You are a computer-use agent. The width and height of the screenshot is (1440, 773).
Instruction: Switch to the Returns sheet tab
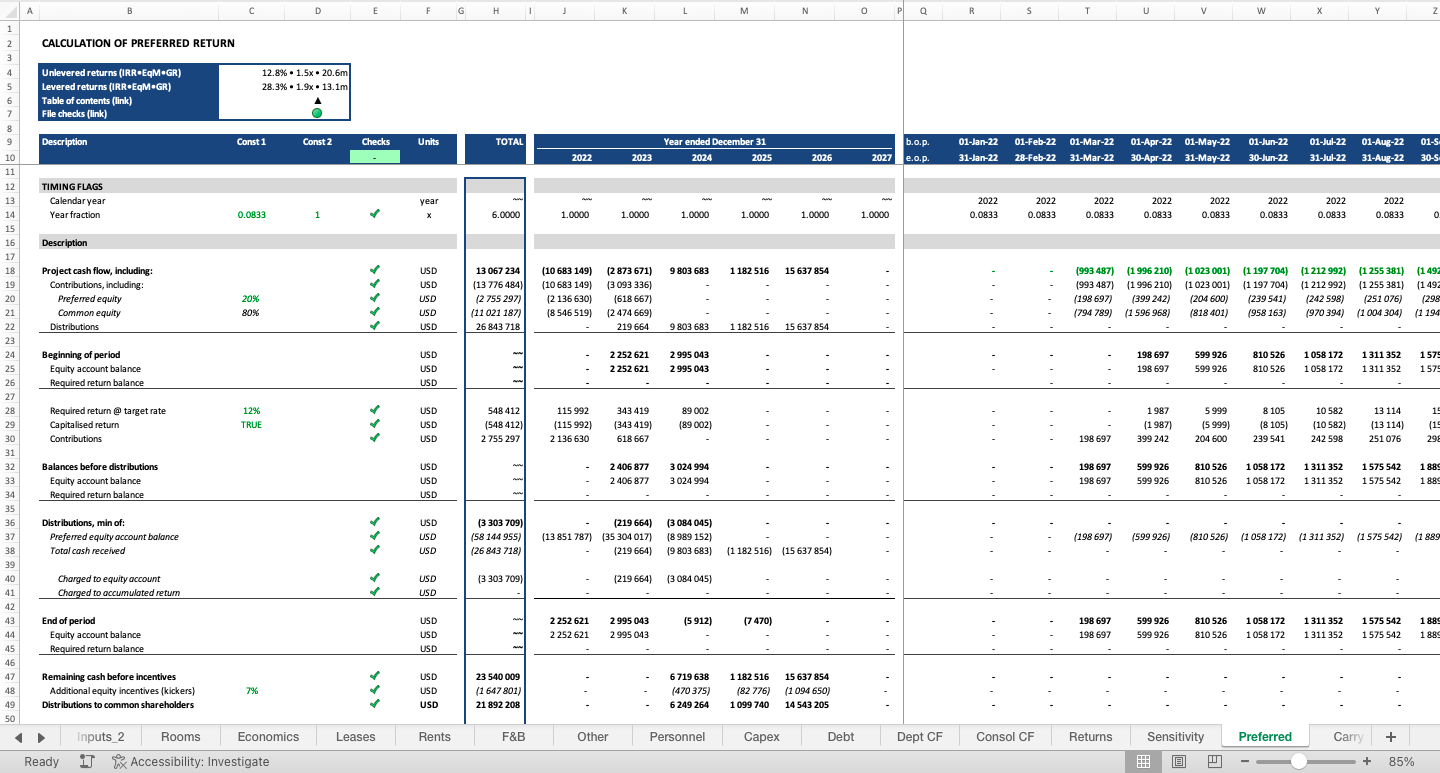tap(1091, 737)
